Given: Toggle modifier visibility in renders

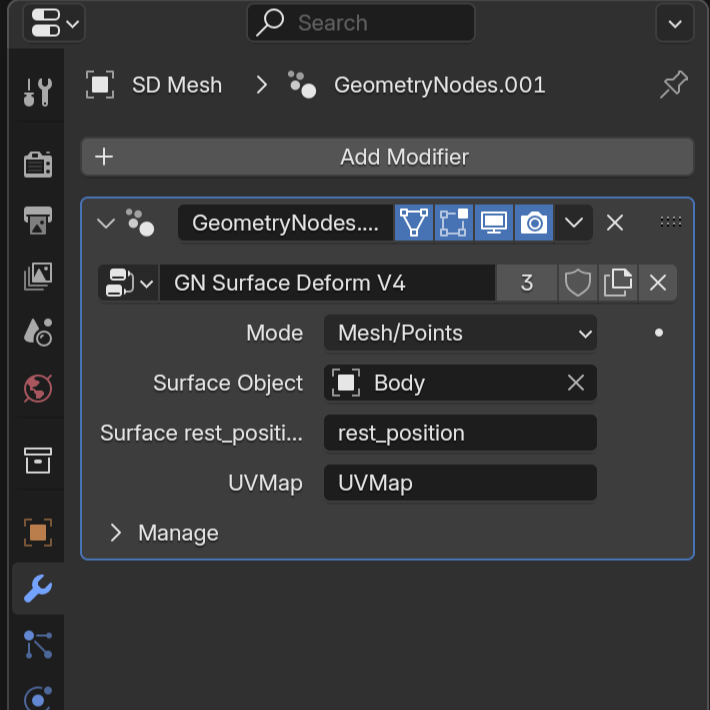Looking at the screenshot, I should [x=534, y=223].
